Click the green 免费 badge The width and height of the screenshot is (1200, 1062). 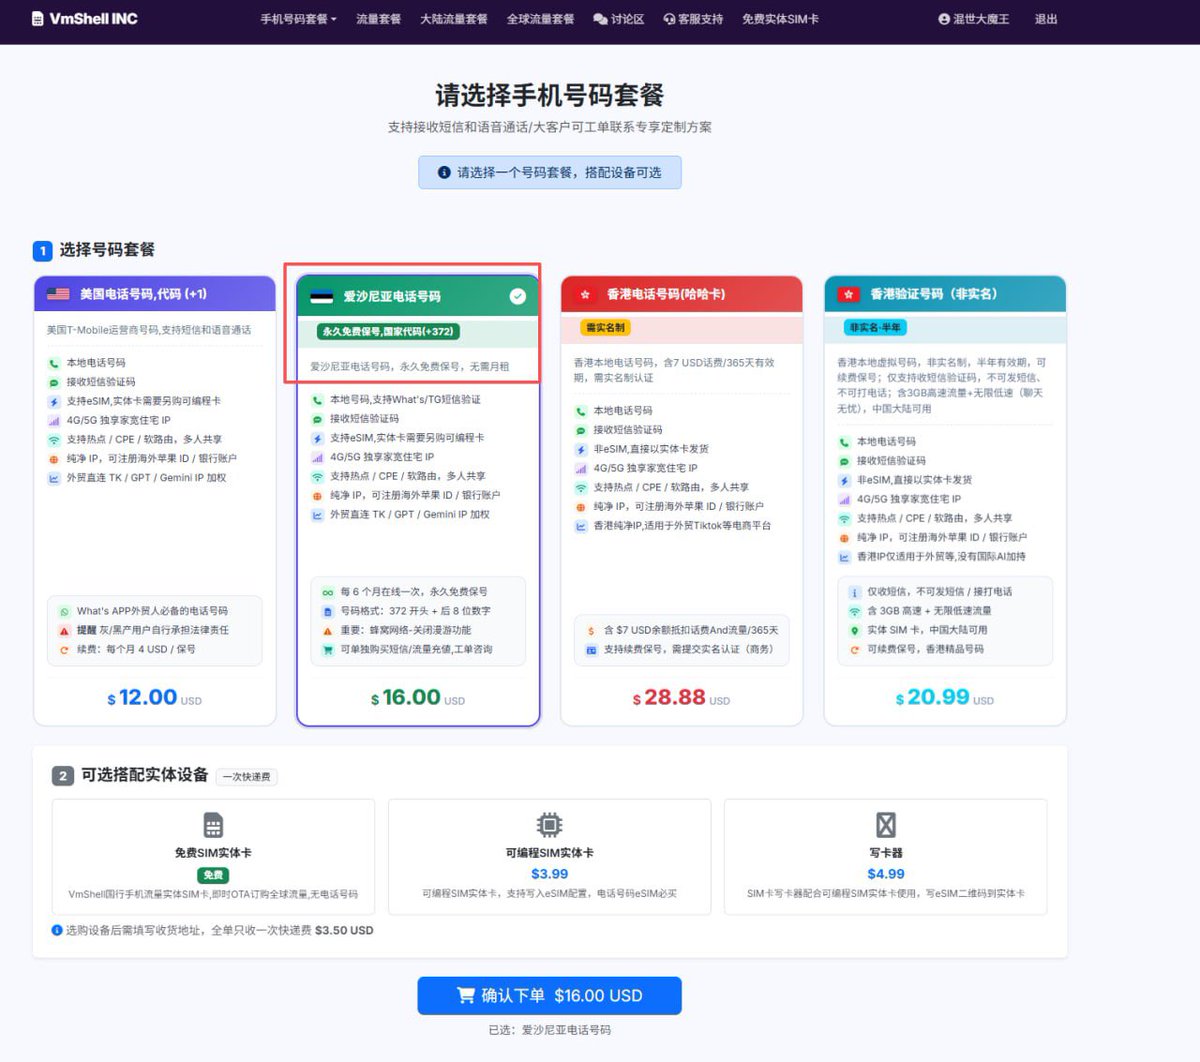(213, 875)
